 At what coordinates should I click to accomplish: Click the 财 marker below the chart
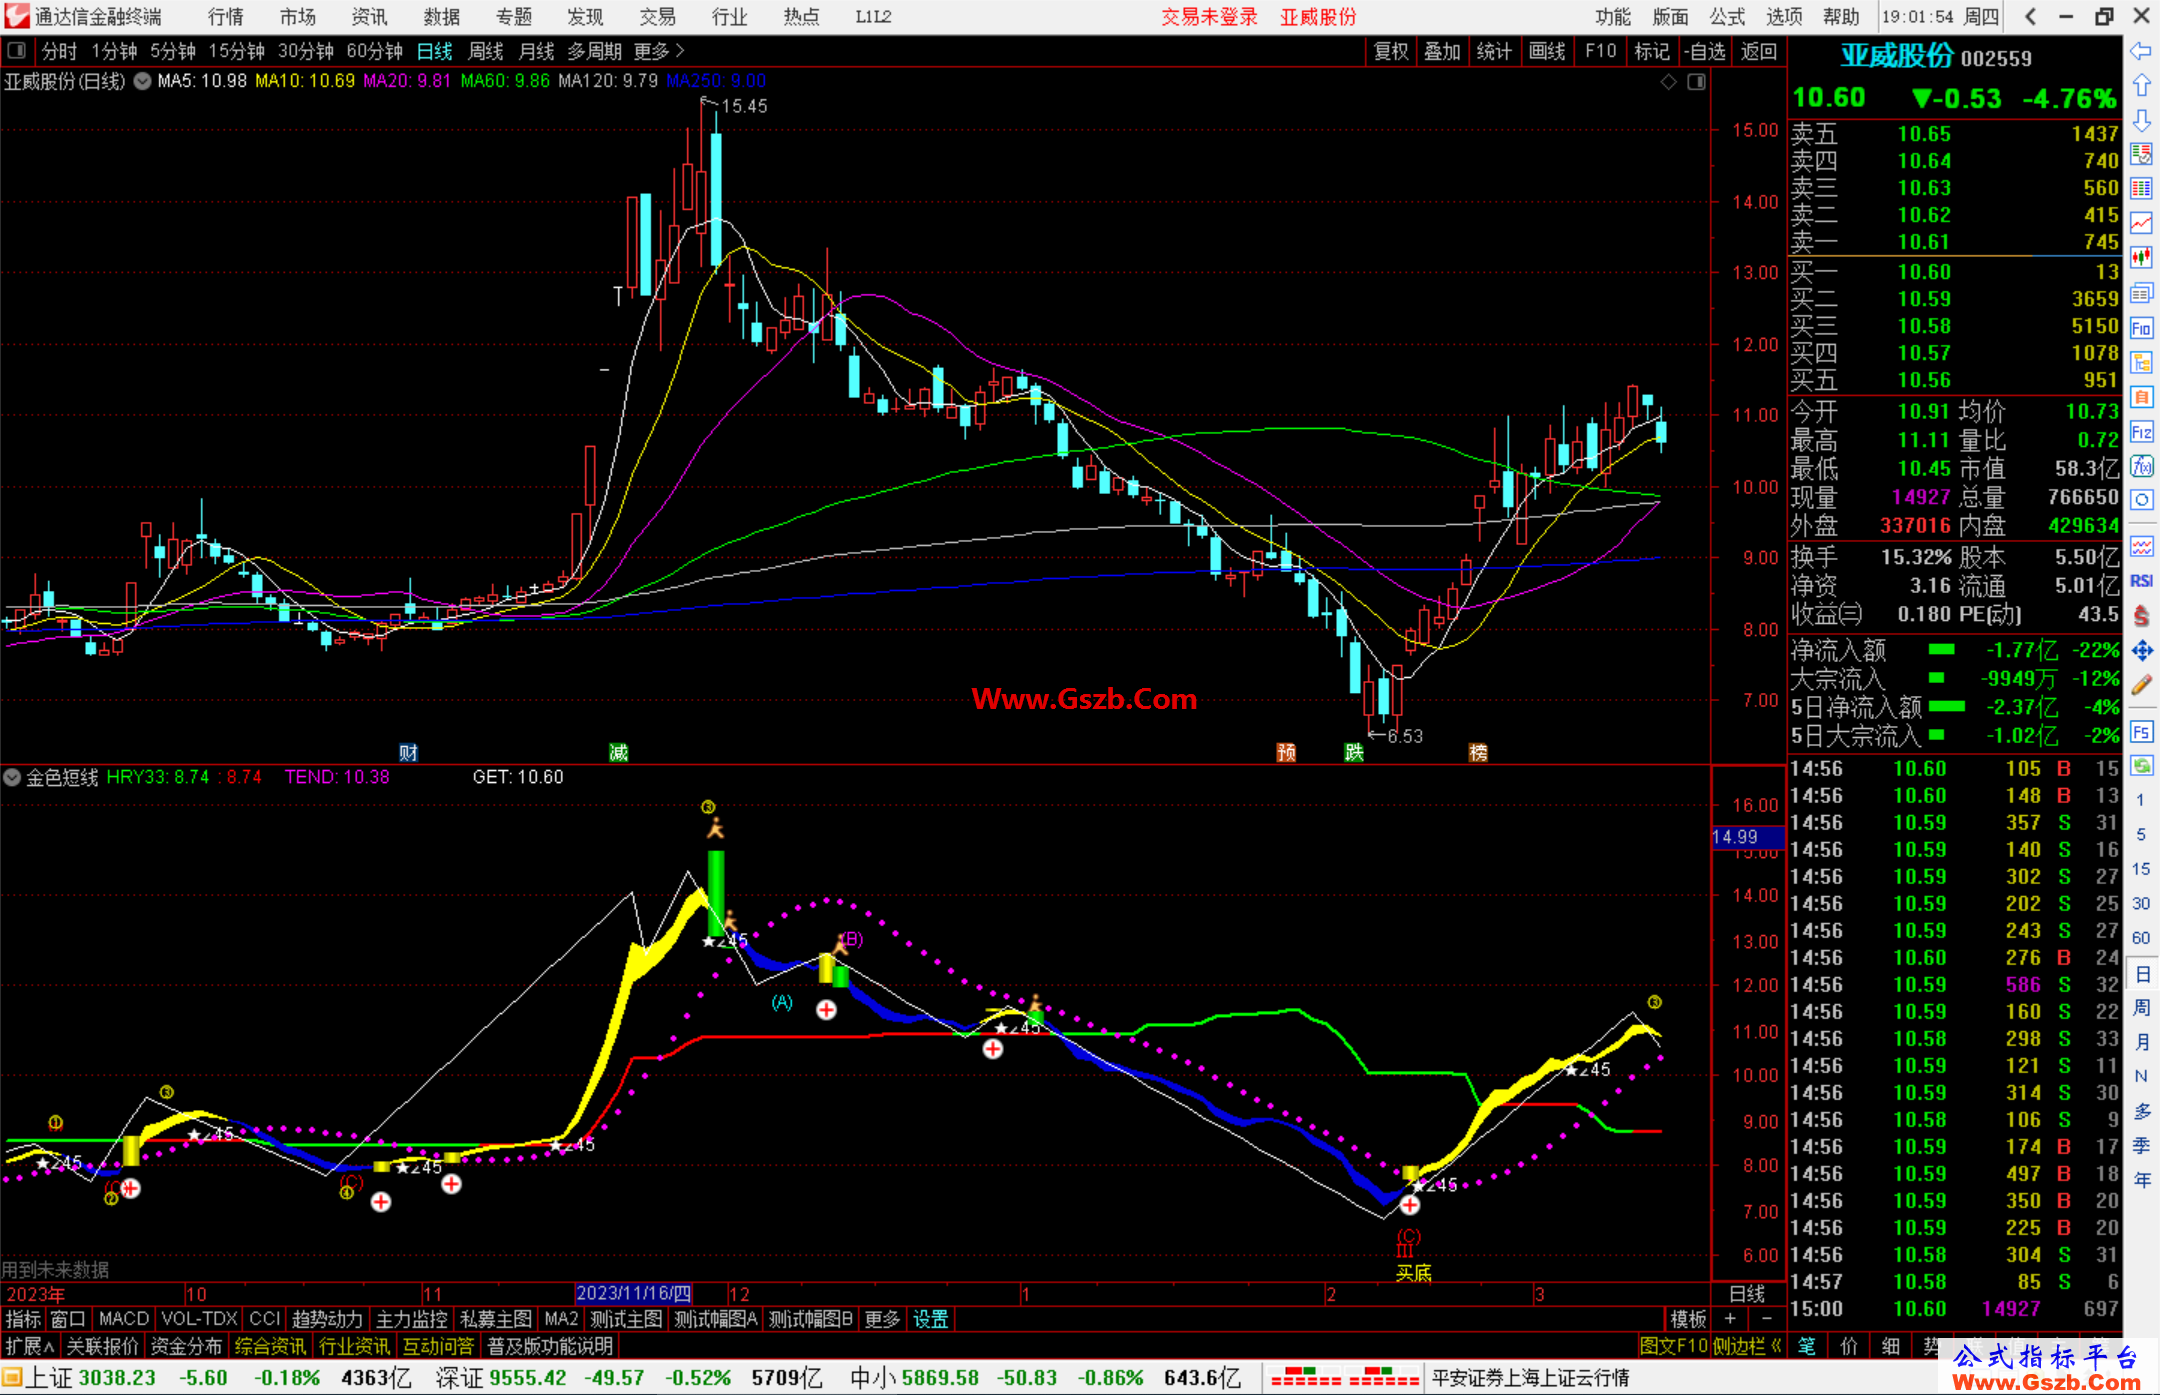click(x=408, y=752)
